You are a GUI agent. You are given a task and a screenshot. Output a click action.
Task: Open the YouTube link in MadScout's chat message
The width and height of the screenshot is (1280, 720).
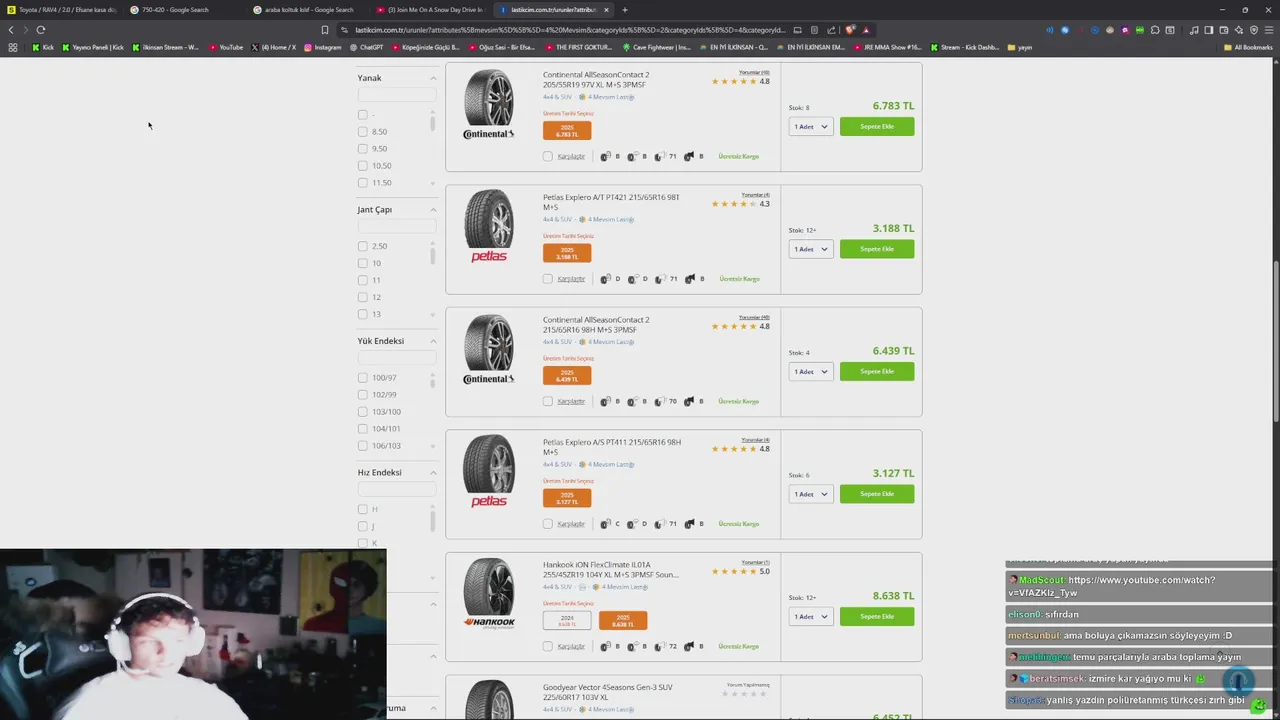coord(1112,587)
